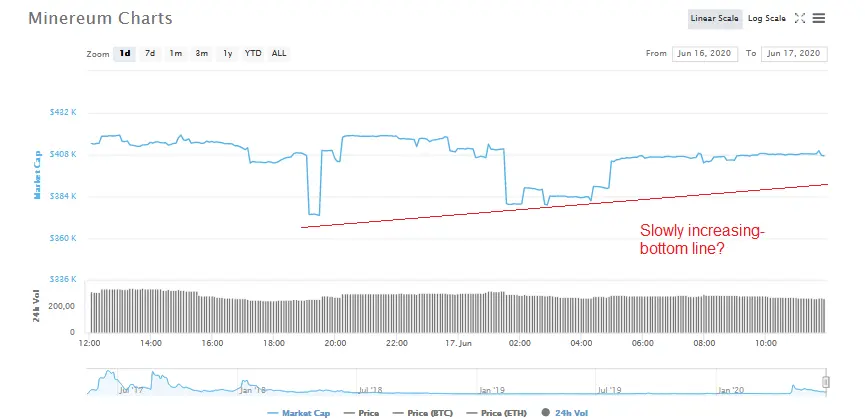Screen dimensions: 865x419
Task: Select the 3m zoom range
Action: [201, 53]
